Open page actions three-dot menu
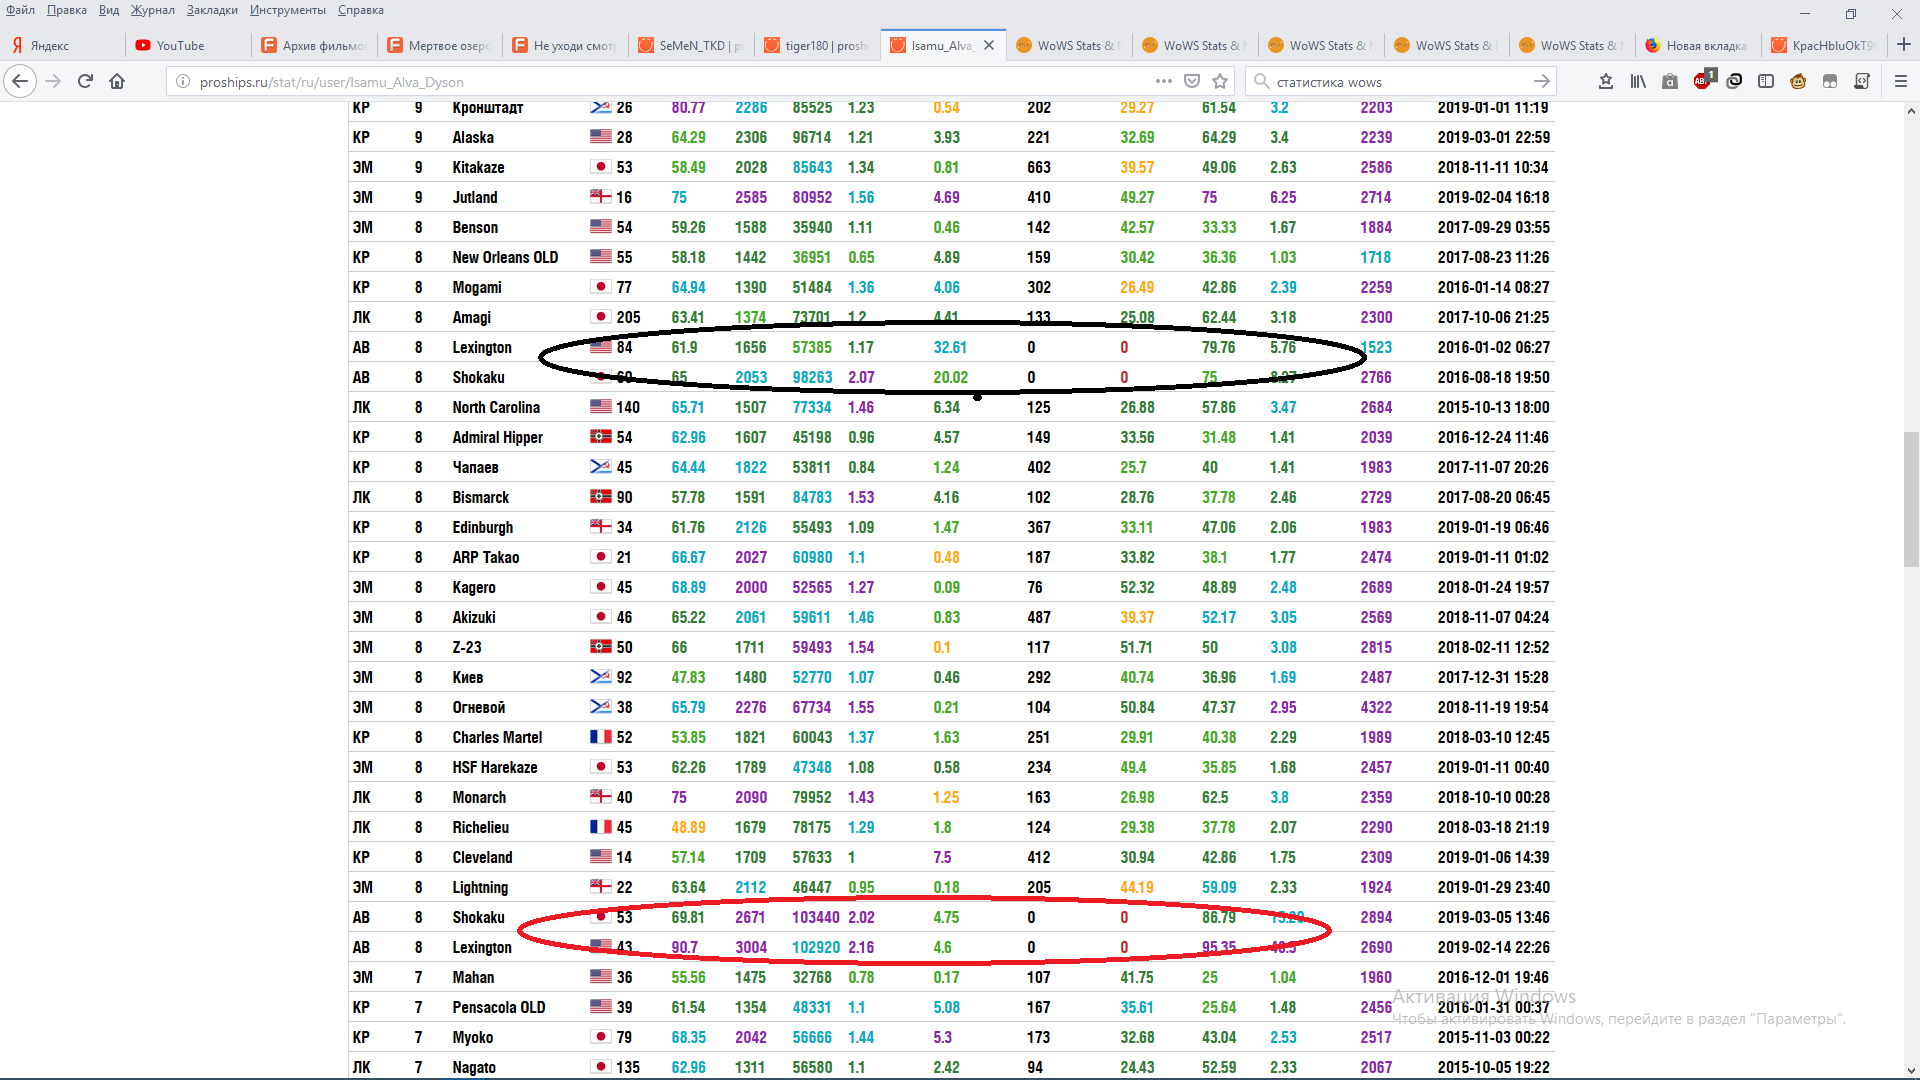 click(x=1163, y=81)
